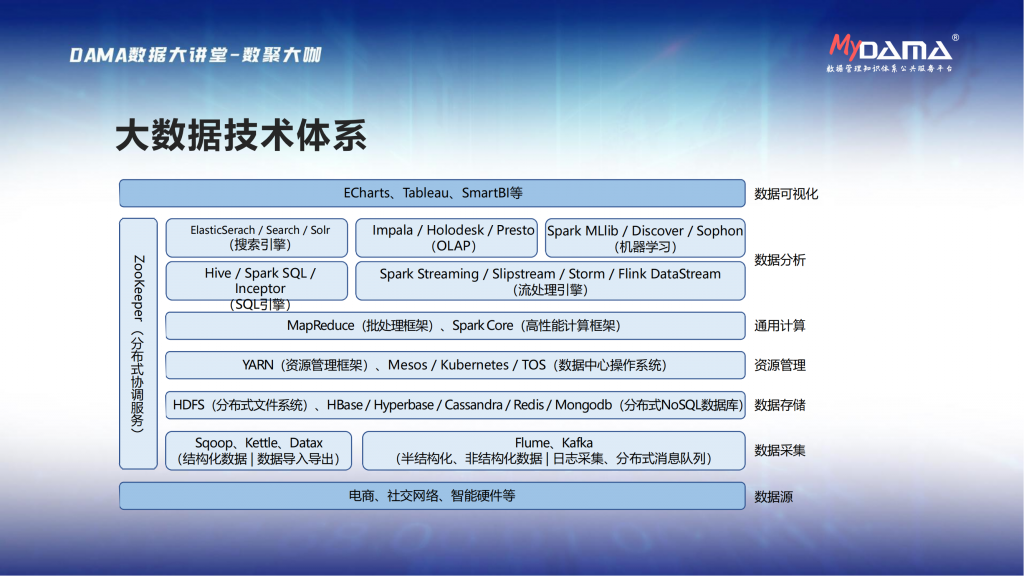Click the MyDAMA logo
This screenshot has height=576, width=1024.
[892, 52]
